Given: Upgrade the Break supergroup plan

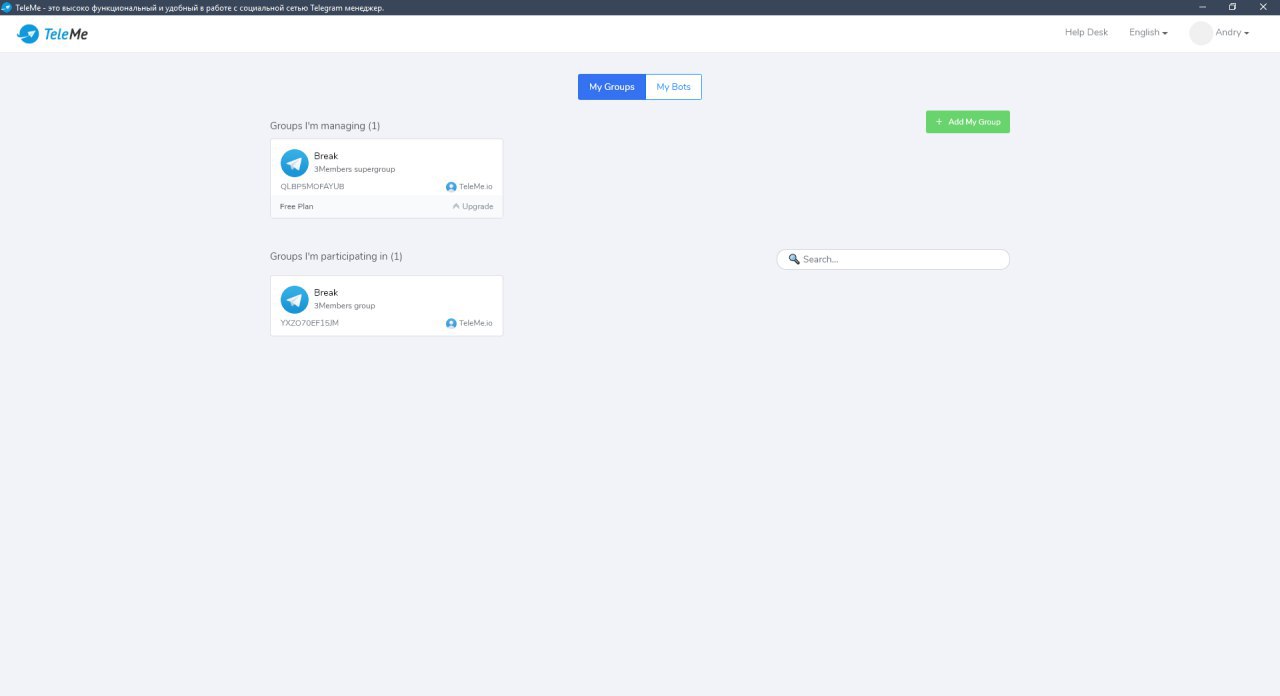Looking at the screenshot, I should tap(473, 207).
